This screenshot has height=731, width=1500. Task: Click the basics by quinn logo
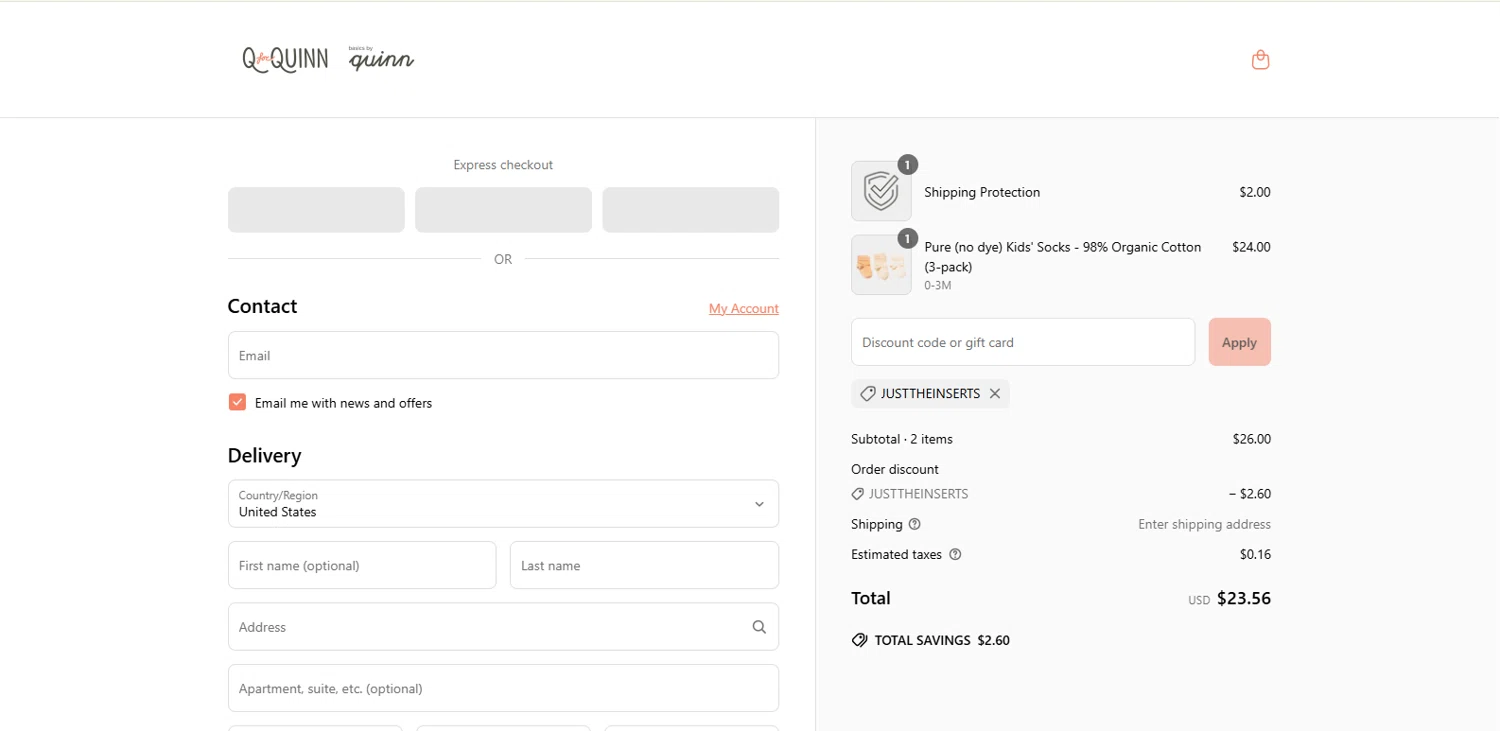pyautogui.click(x=381, y=59)
